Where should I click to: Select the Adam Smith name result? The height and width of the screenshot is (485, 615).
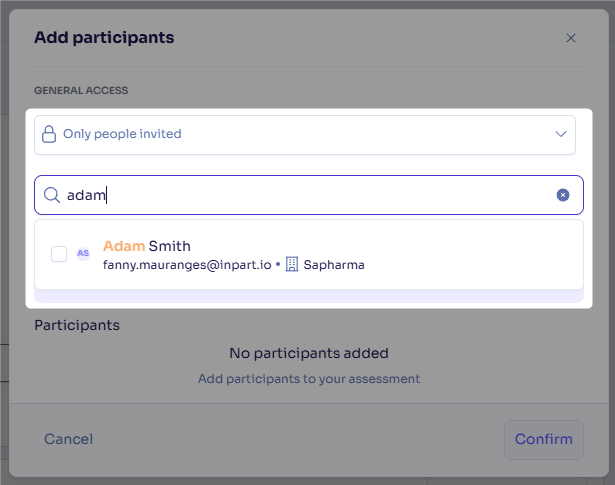click(147, 246)
